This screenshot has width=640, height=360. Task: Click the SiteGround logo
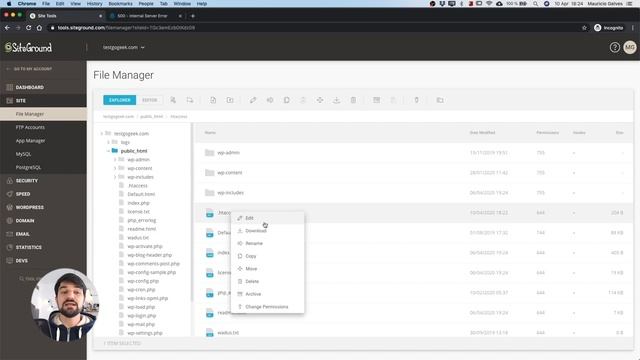[x=29, y=47]
